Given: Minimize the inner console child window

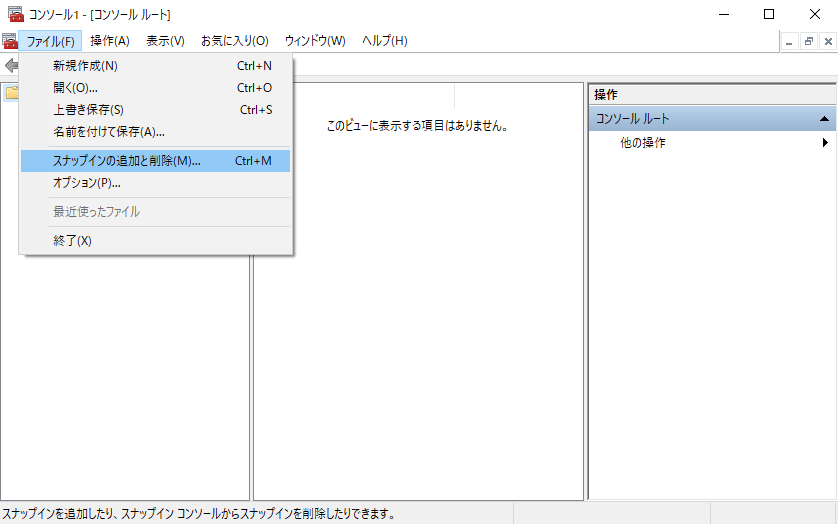Looking at the screenshot, I should coord(789,41).
